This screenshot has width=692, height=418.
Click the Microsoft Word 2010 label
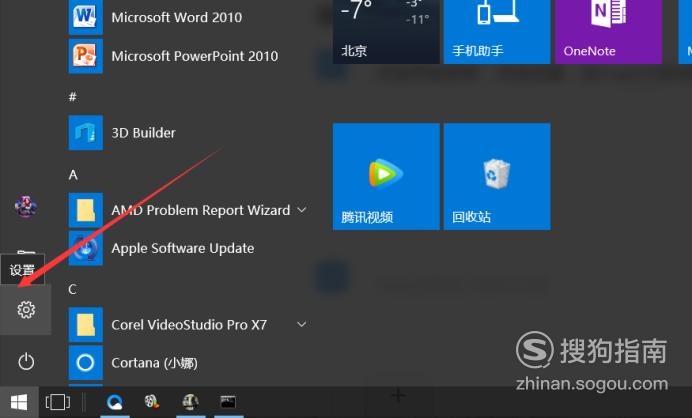coord(177,17)
